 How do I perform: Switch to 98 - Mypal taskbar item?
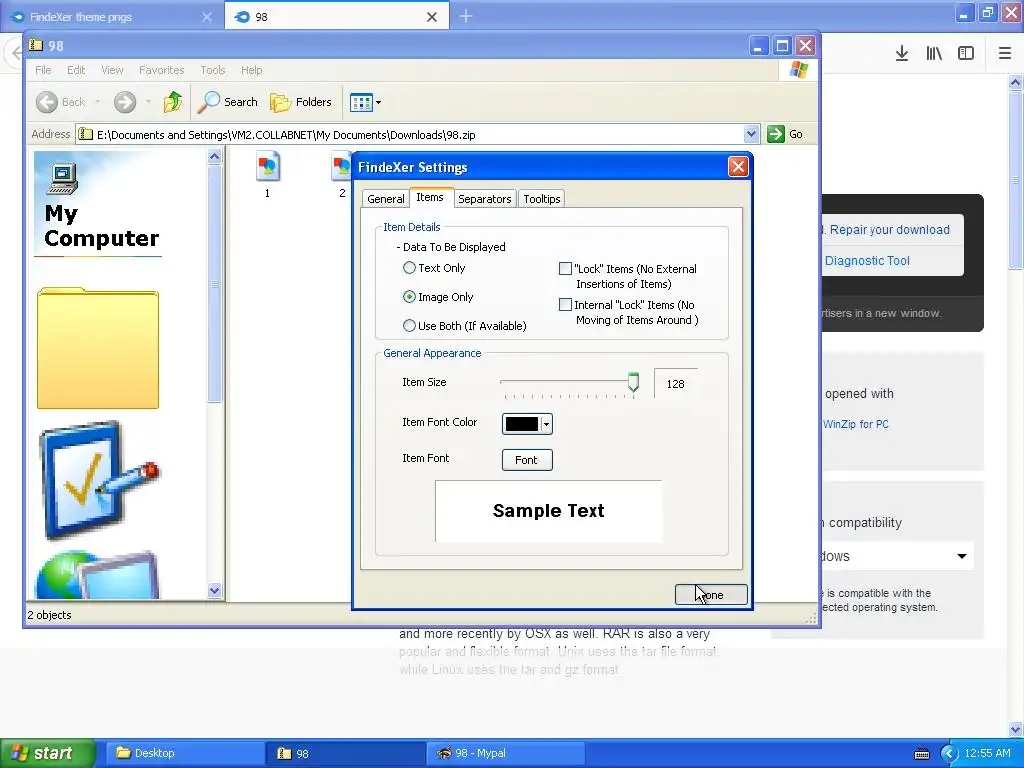click(x=506, y=753)
